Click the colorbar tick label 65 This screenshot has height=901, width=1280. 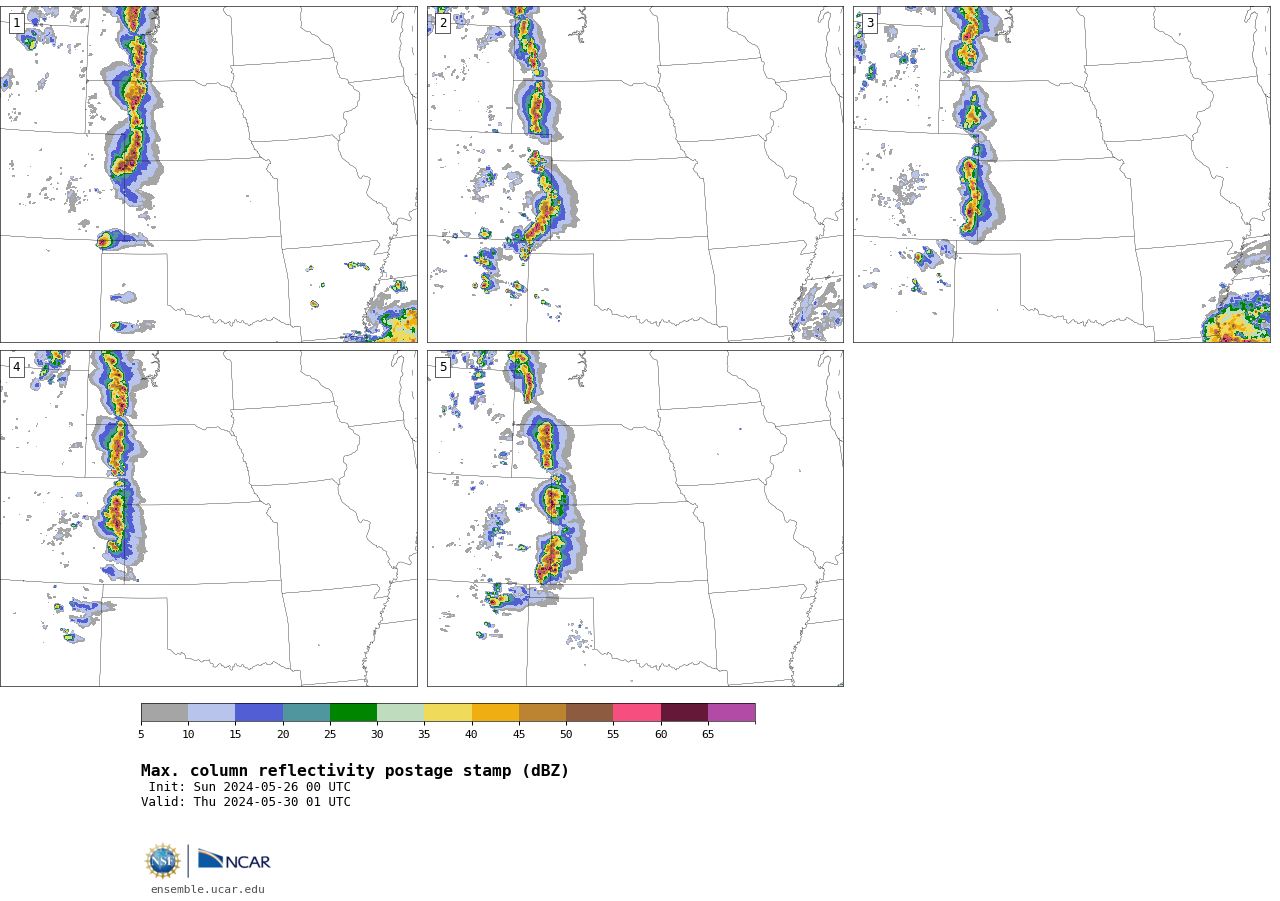(708, 735)
